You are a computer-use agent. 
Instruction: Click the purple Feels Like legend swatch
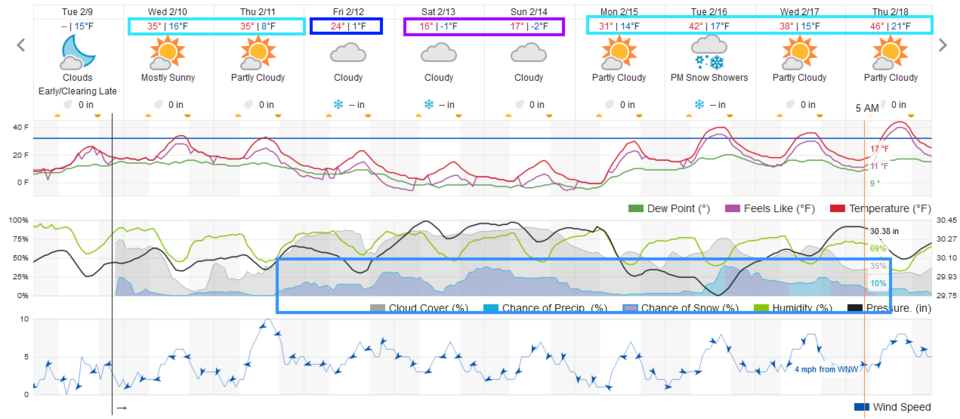click(732, 209)
